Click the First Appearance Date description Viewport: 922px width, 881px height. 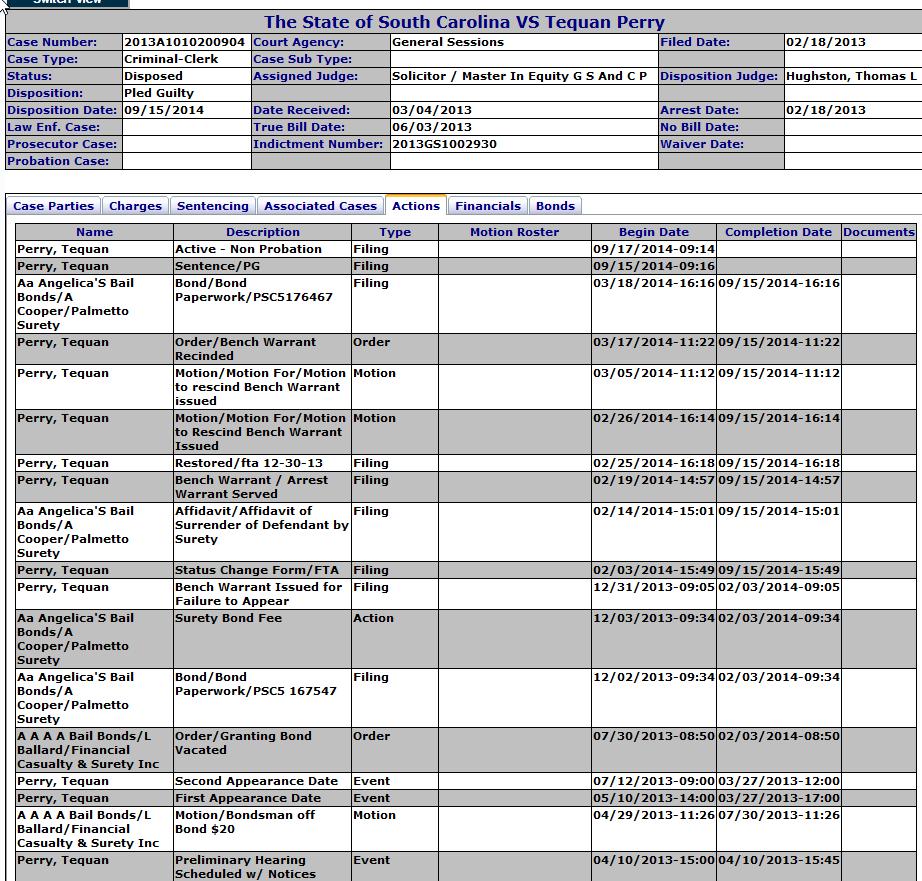point(248,798)
